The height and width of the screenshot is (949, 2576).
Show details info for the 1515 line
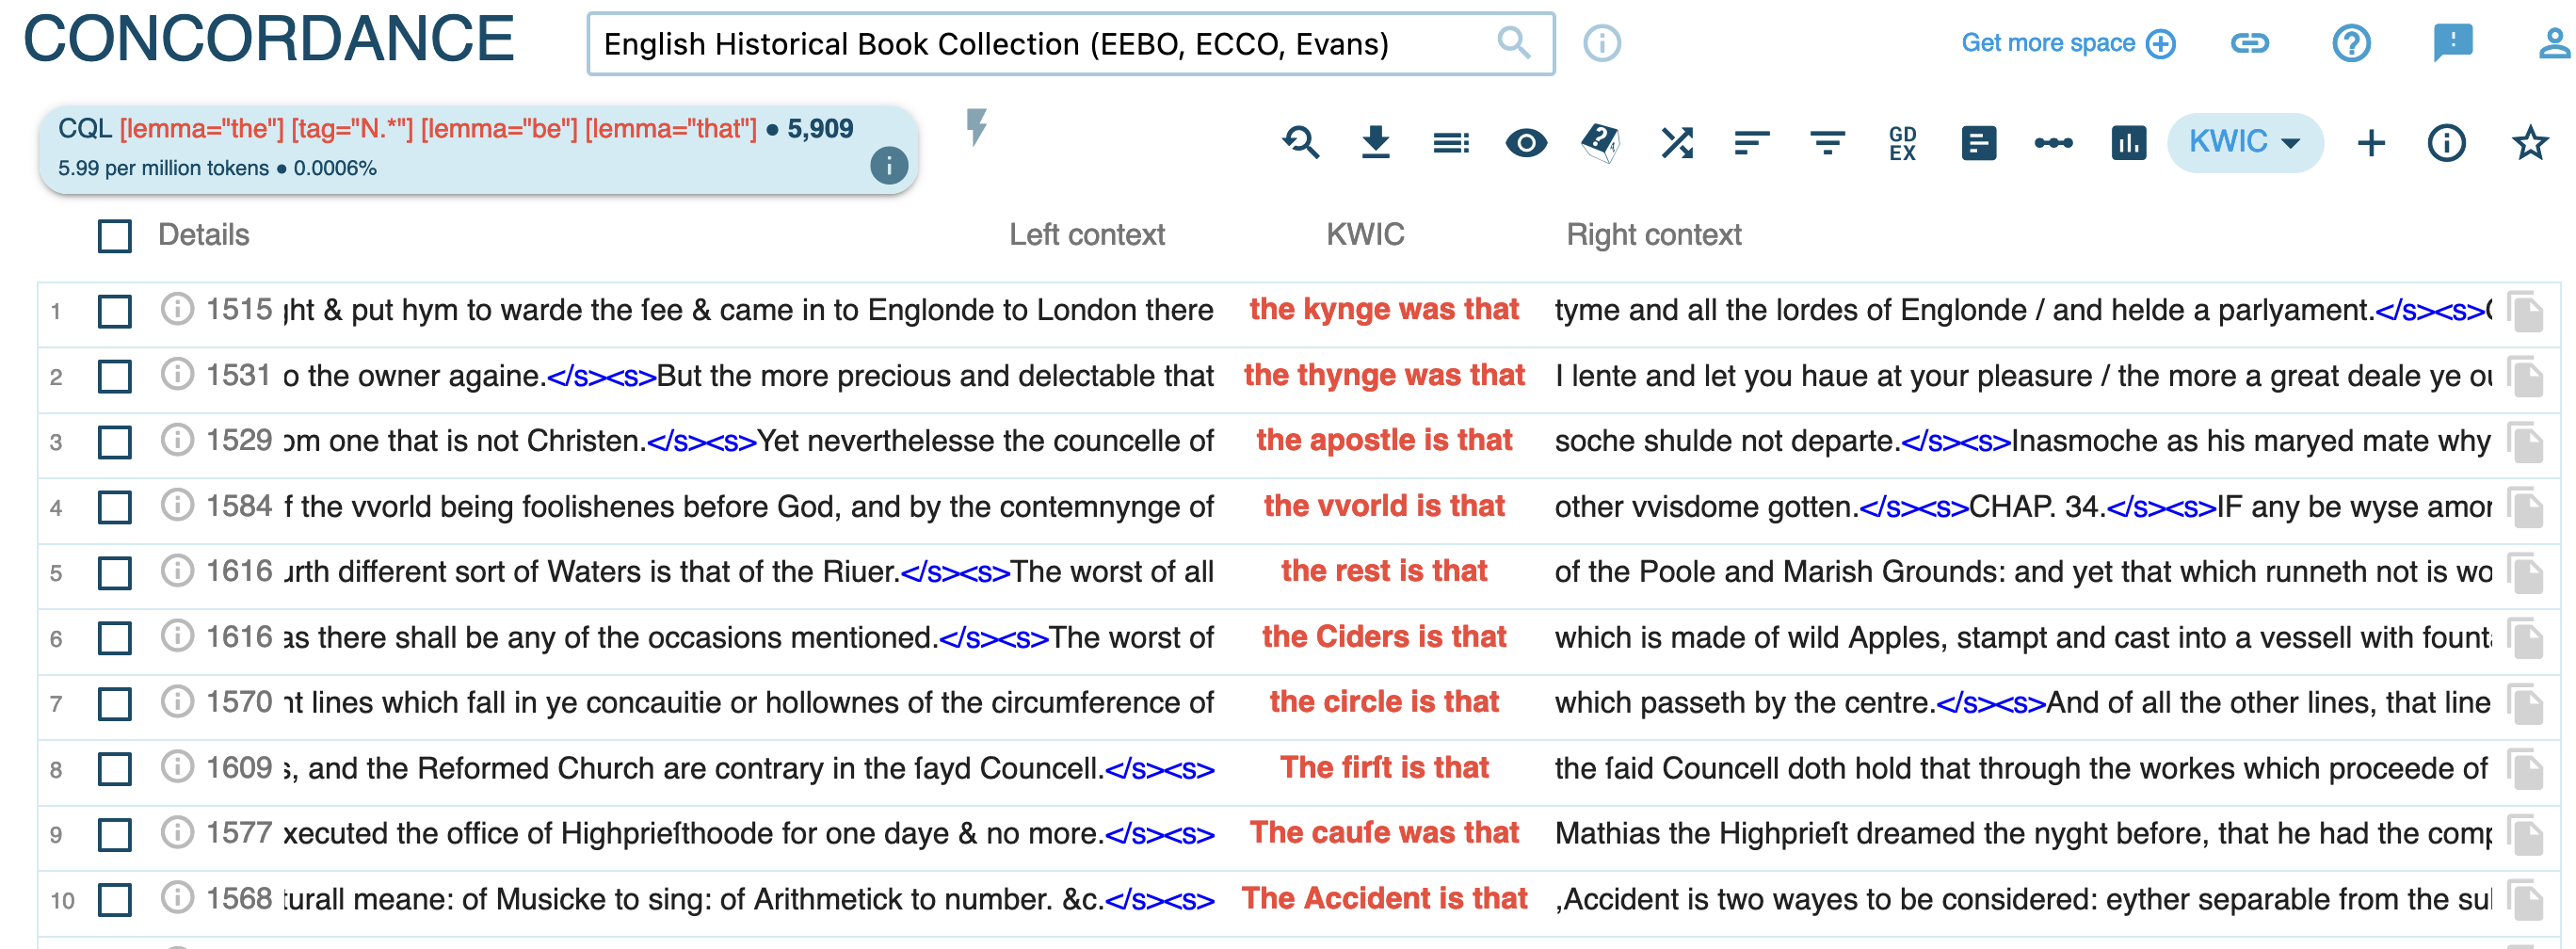click(x=177, y=309)
